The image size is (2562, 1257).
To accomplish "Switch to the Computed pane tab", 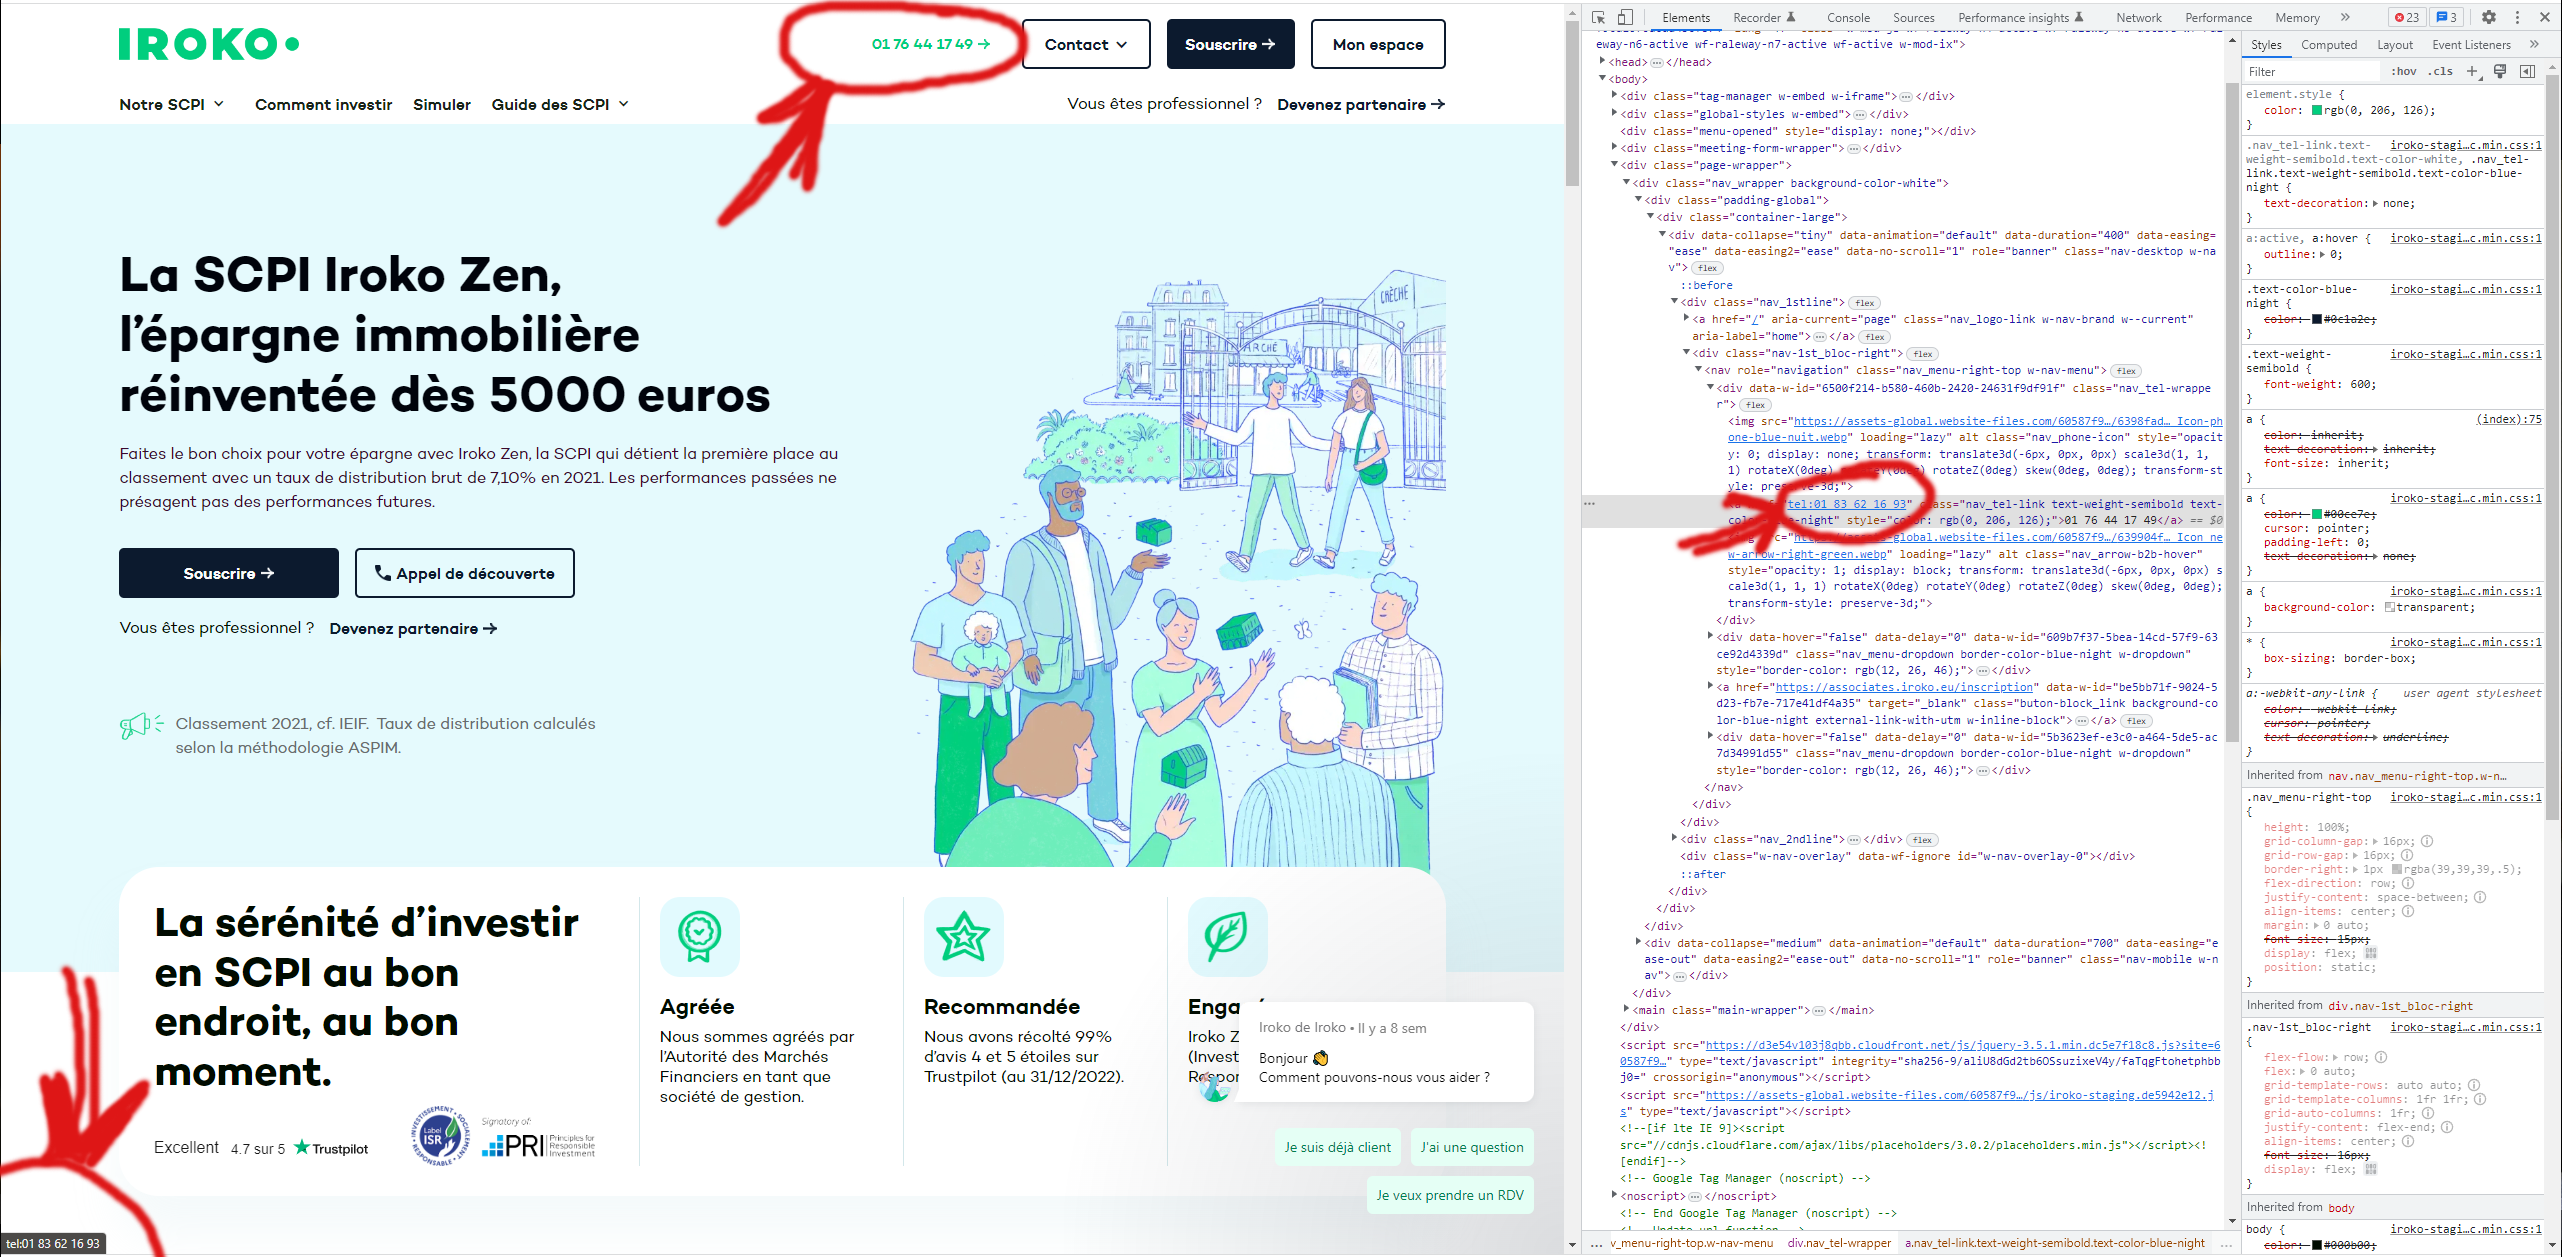I will (x=2328, y=45).
